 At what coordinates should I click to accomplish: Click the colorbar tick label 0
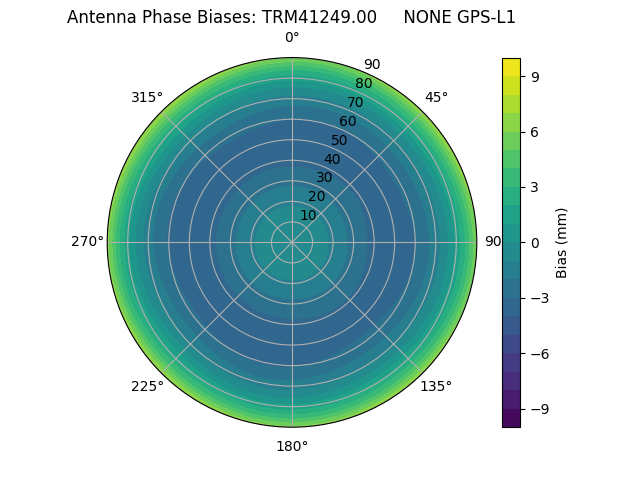point(536,243)
